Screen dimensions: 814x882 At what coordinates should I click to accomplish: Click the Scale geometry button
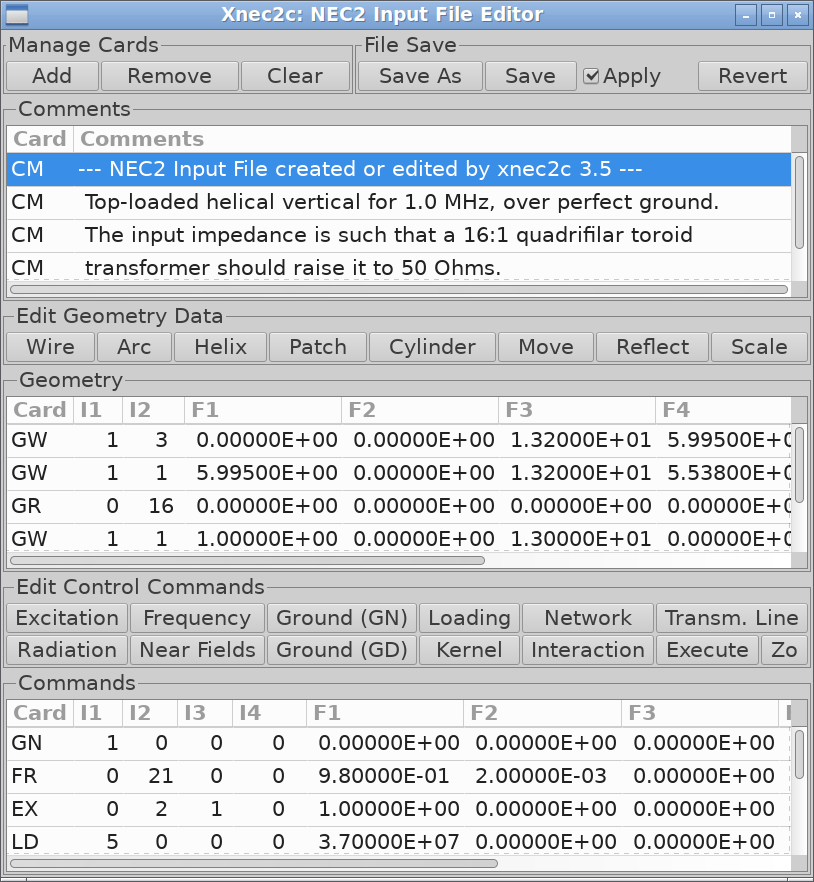click(x=759, y=346)
